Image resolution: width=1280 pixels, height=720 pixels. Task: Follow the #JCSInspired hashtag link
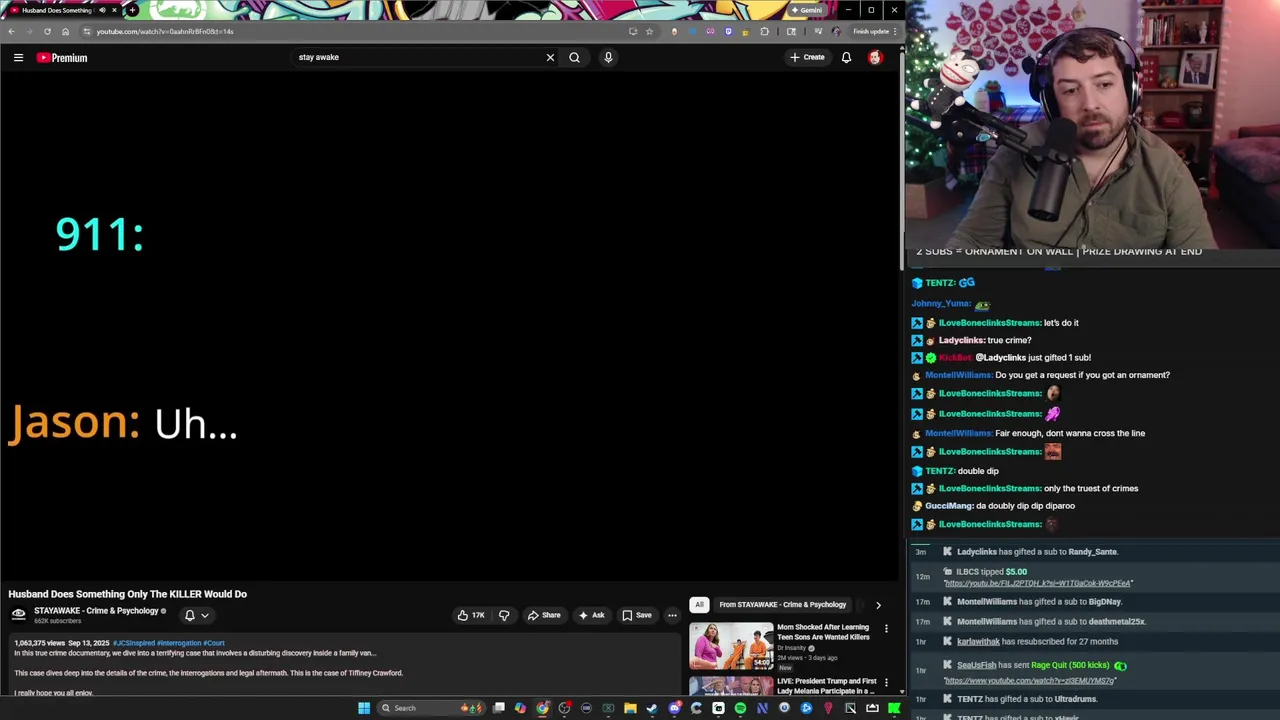coord(134,643)
